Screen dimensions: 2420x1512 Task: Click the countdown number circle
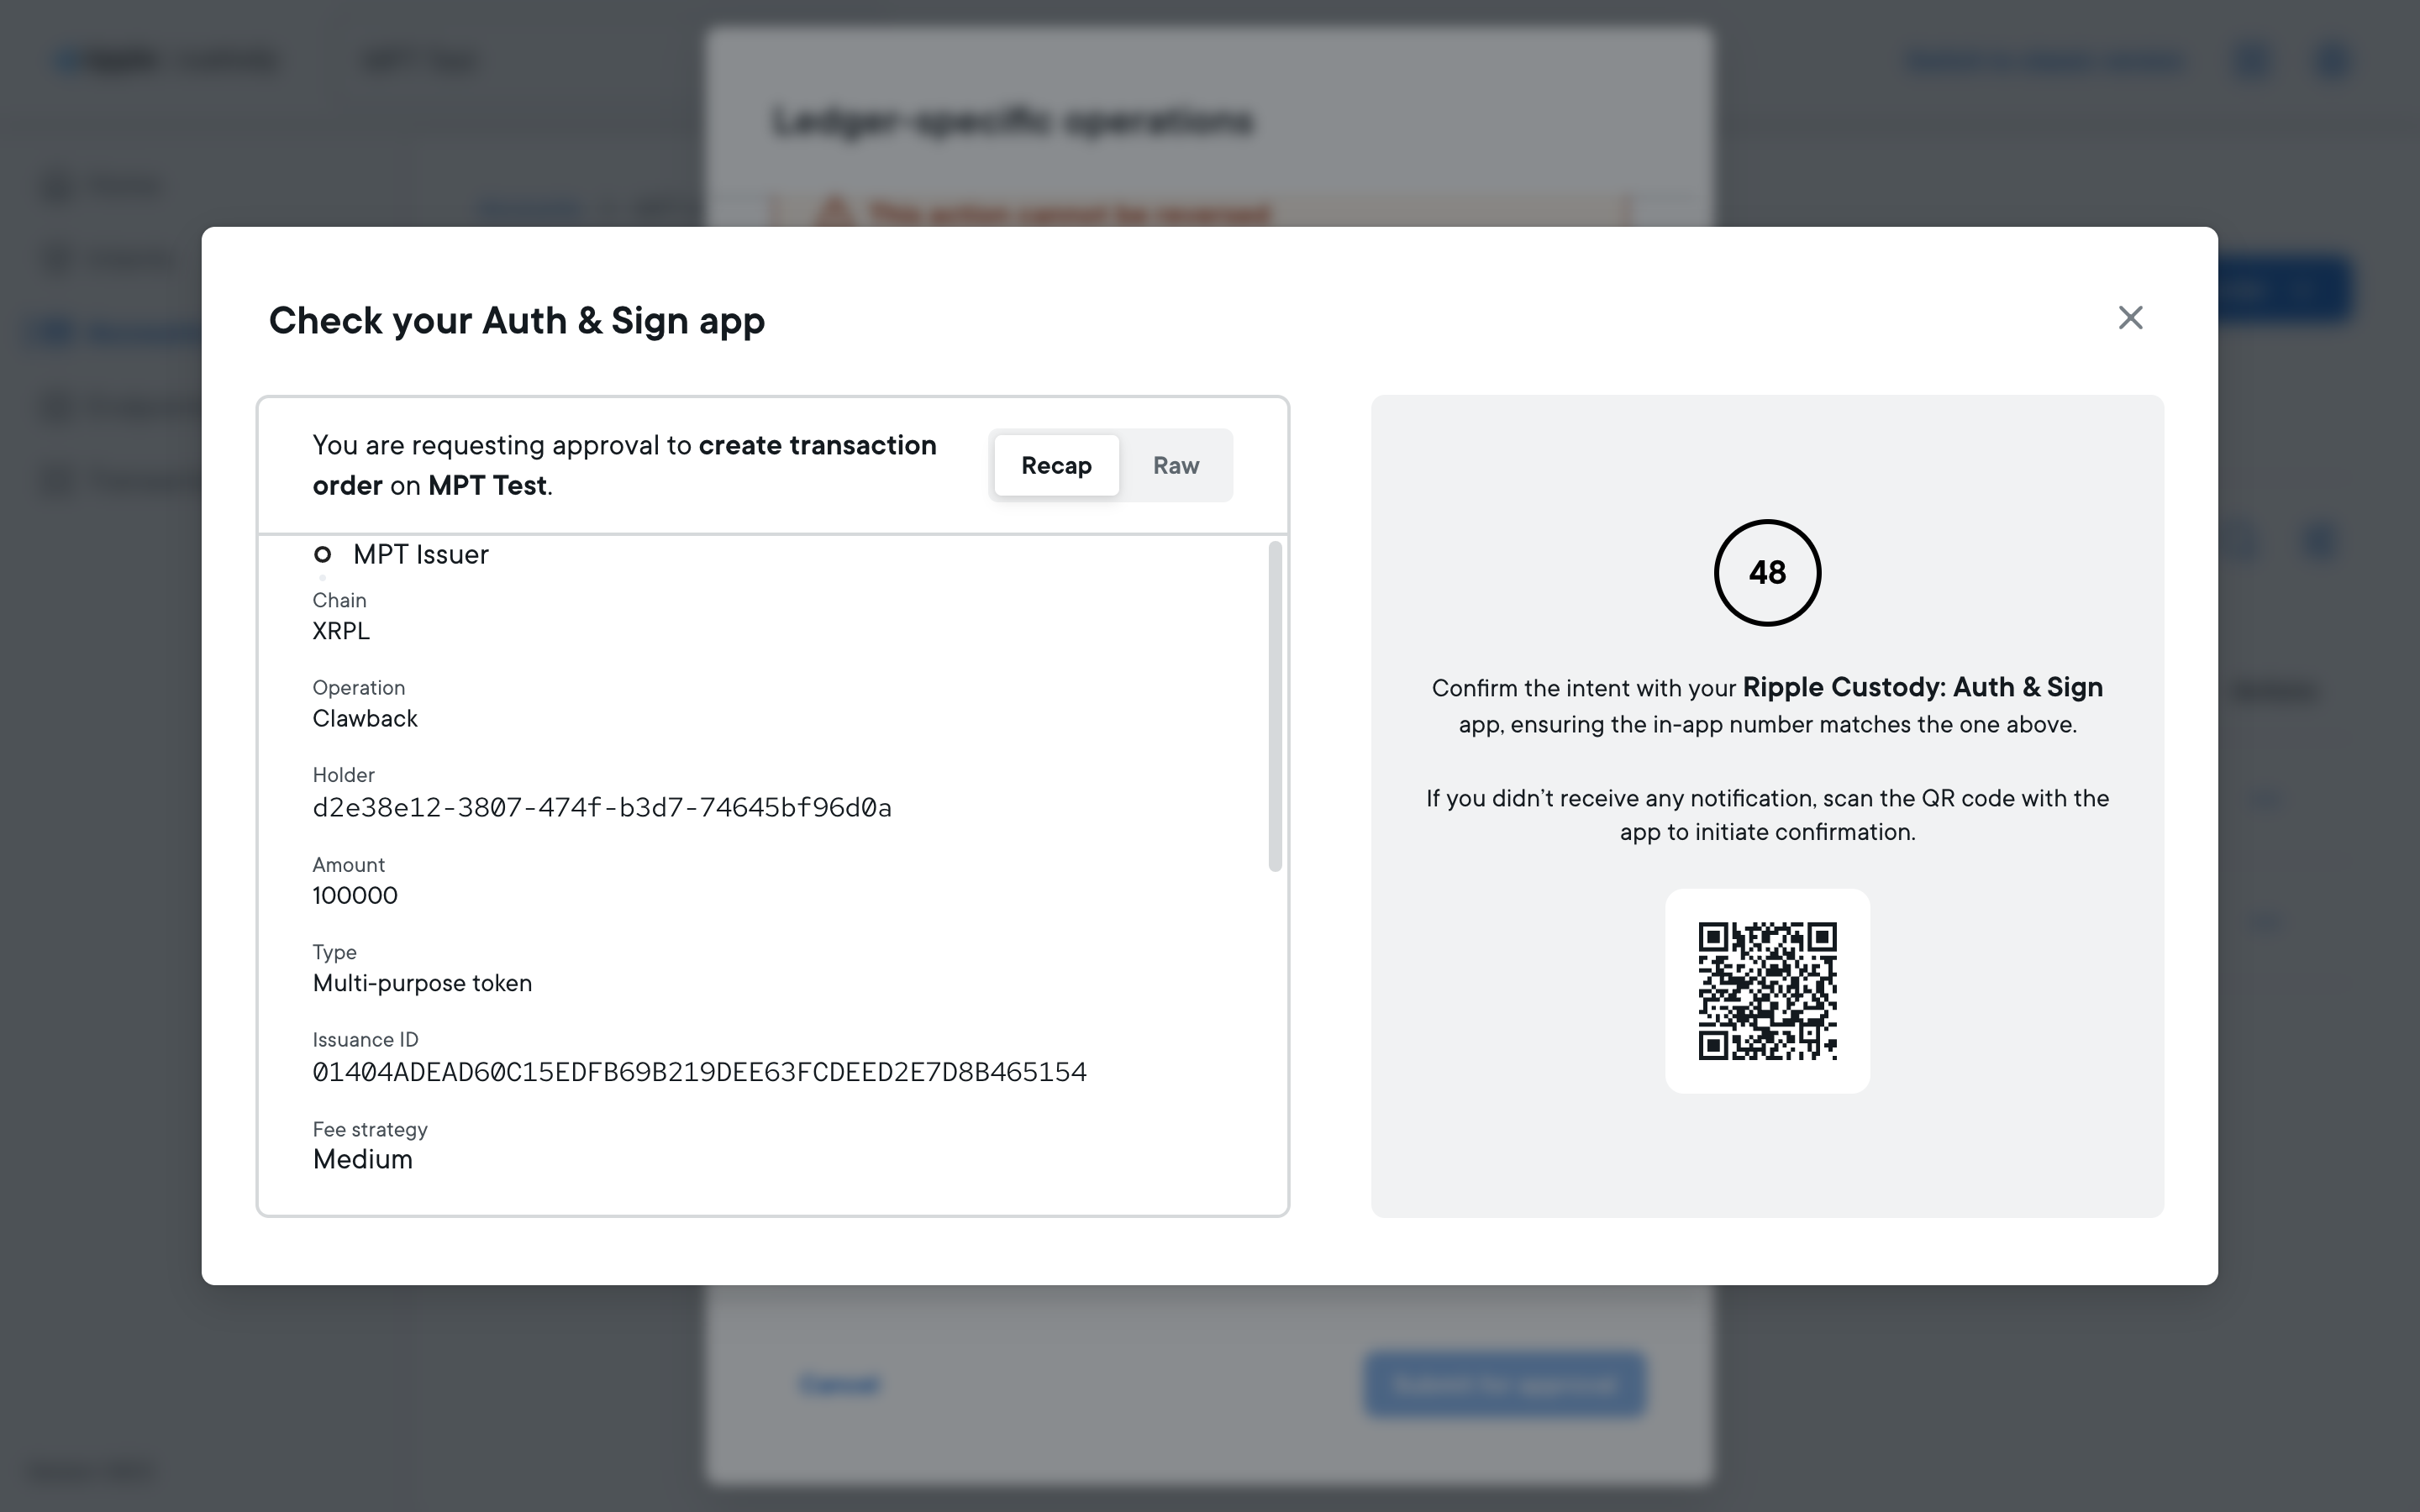[x=1767, y=573]
